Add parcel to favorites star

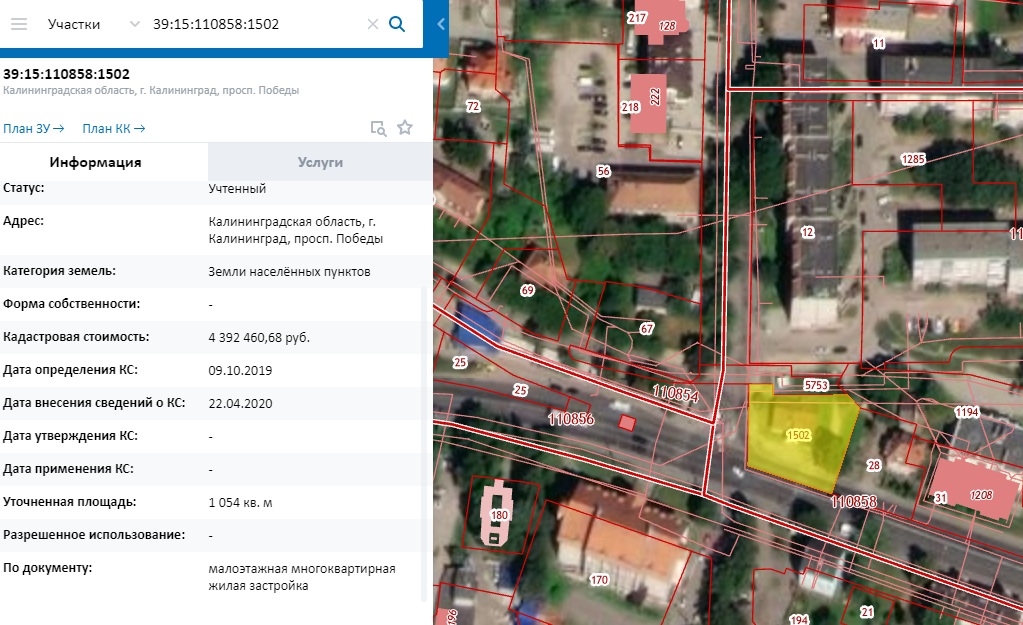click(405, 127)
